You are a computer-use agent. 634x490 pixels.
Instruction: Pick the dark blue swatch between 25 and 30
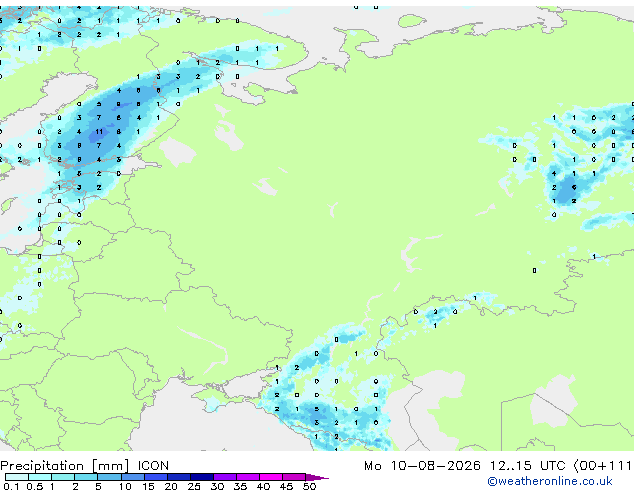[x=202, y=477]
